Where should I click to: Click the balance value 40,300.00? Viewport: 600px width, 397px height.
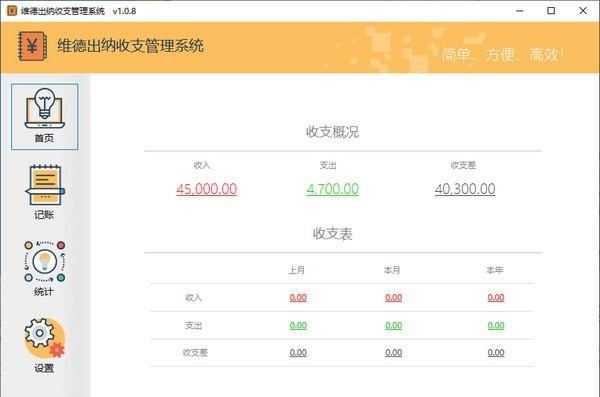465,189
